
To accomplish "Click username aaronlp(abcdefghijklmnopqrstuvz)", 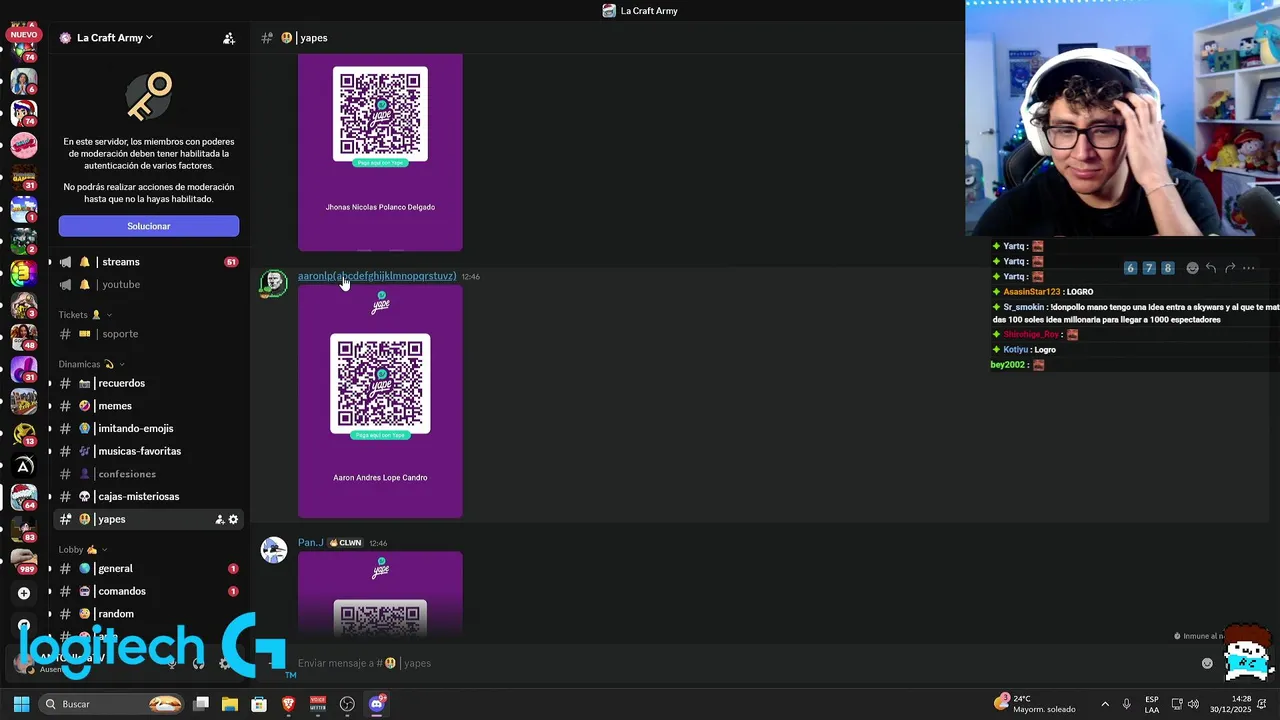I will click(x=377, y=276).
